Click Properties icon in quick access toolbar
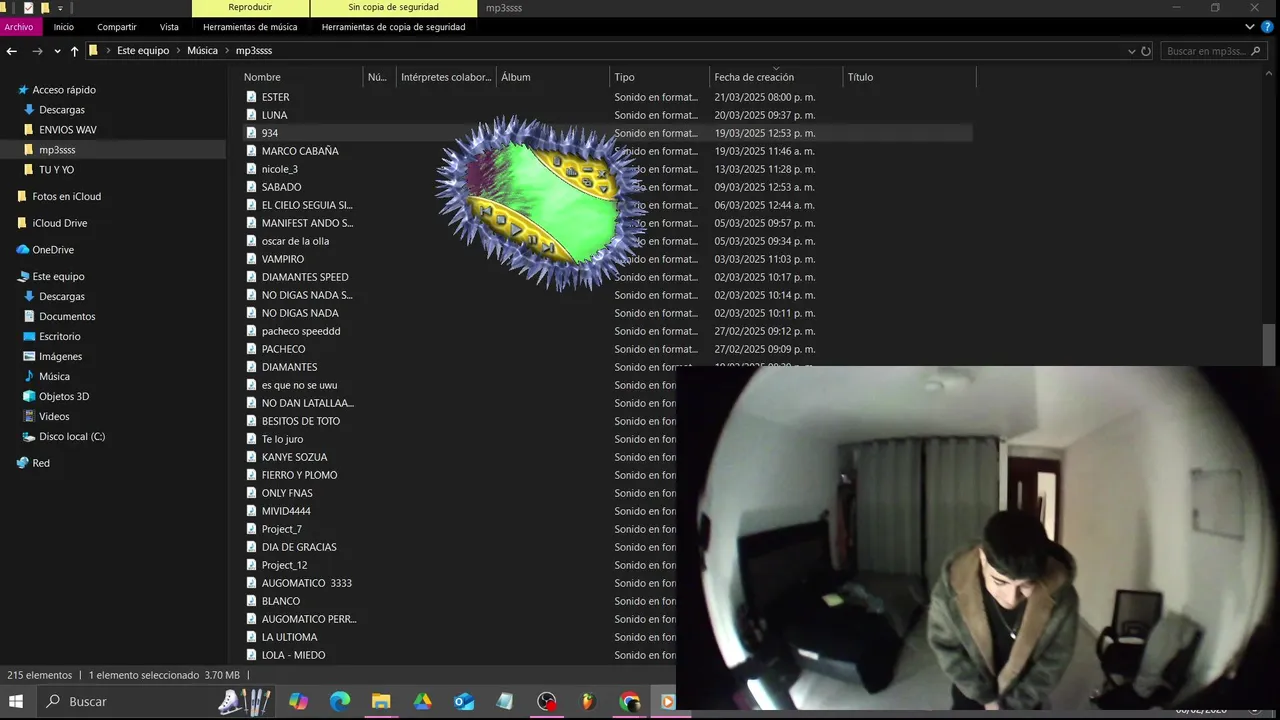The height and width of the screenshot is (720, 1280). click(28, 8)
